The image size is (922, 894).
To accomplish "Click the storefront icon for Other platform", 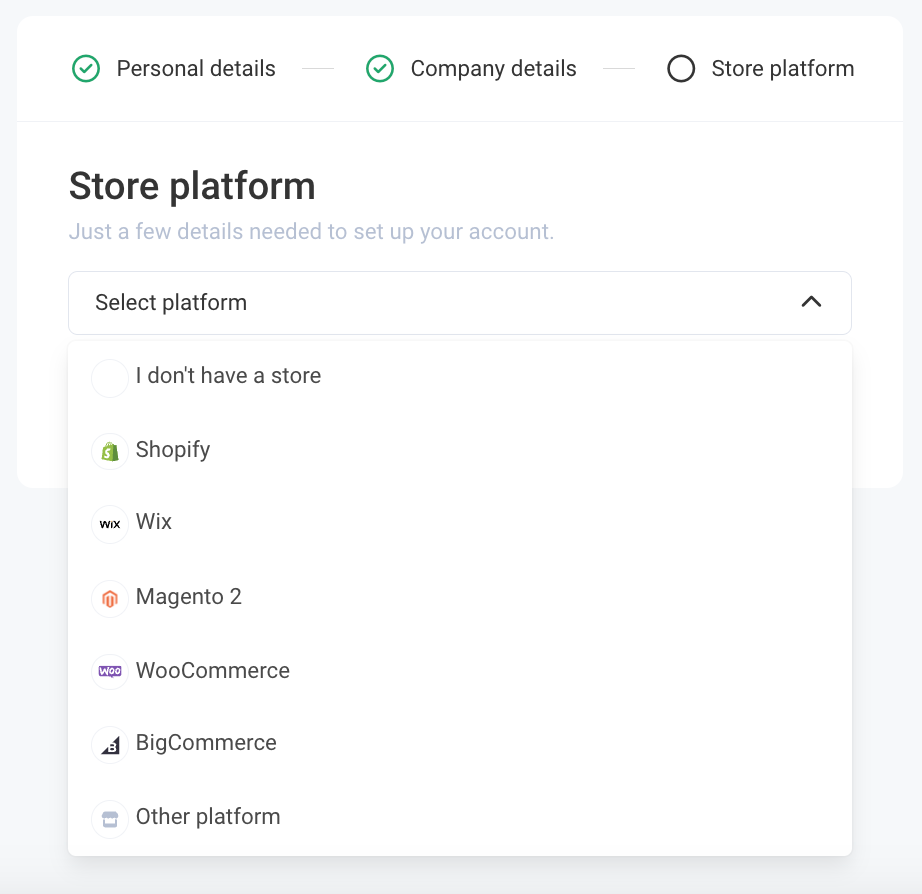I will 110,819.
